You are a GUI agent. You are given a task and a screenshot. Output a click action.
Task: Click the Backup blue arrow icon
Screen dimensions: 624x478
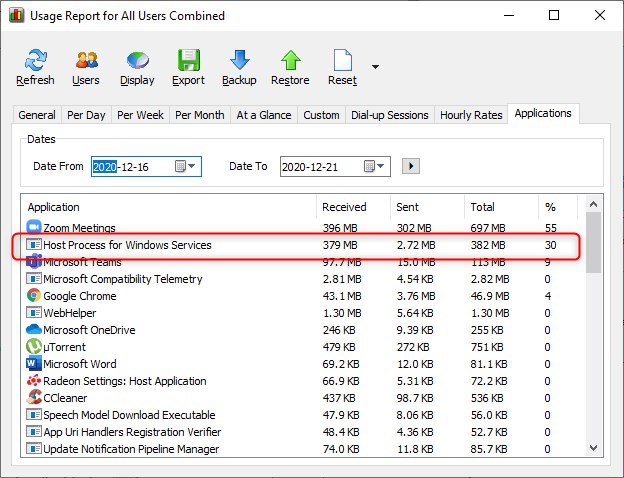240,60
